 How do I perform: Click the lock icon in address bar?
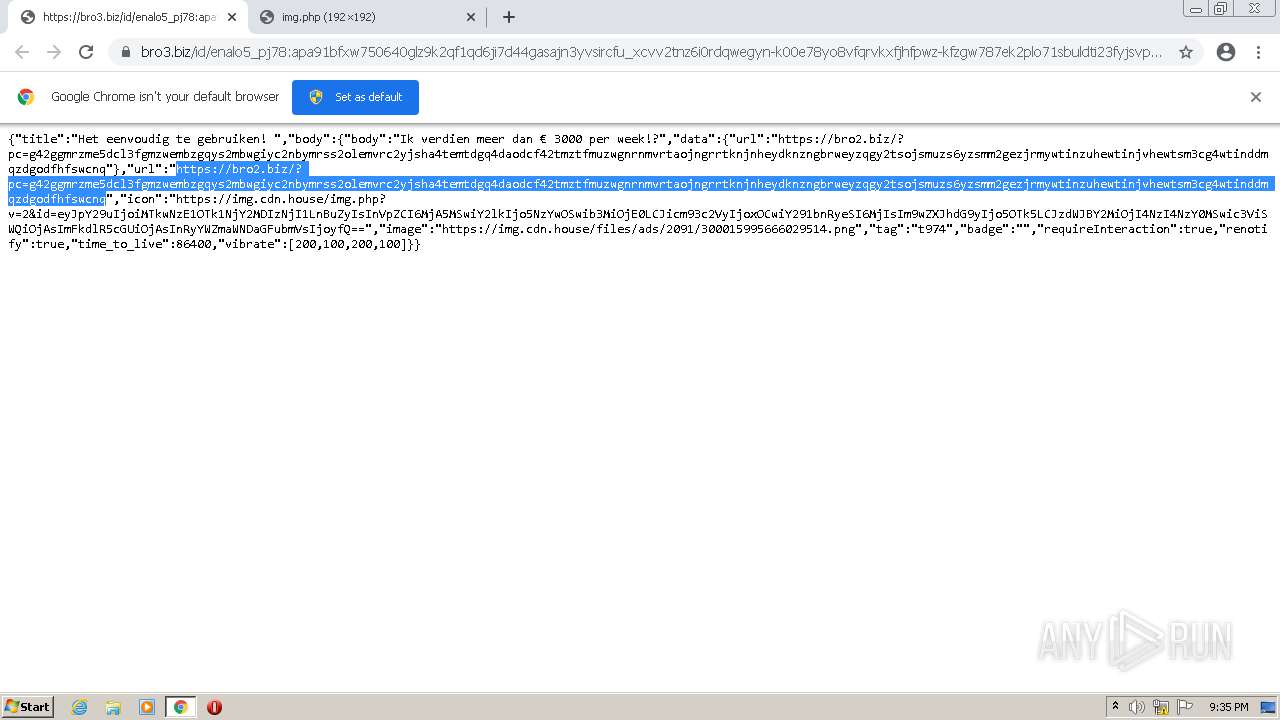click(x=125, y=52)
